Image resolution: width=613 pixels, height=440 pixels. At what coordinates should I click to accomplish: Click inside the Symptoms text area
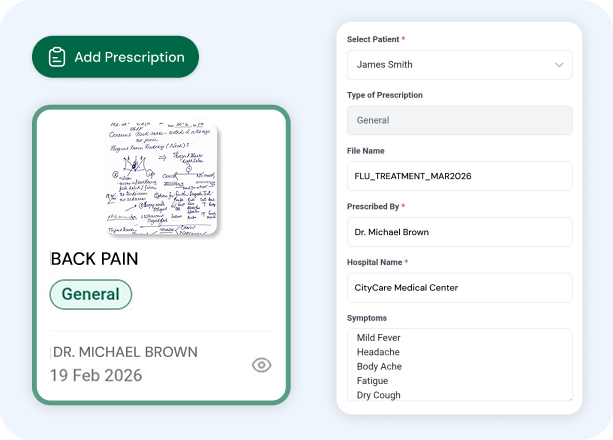(x=460, y=365)
